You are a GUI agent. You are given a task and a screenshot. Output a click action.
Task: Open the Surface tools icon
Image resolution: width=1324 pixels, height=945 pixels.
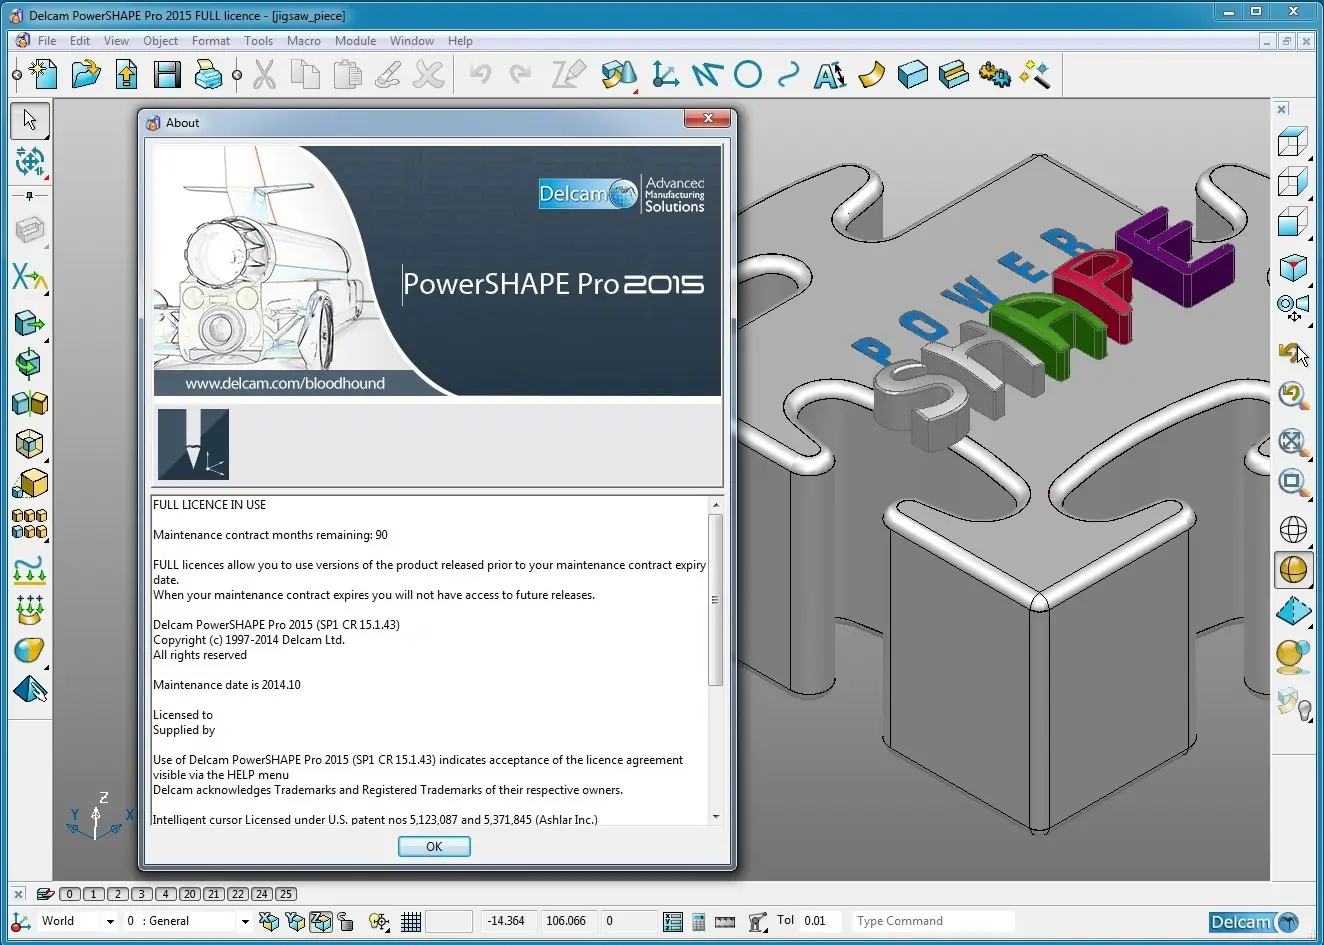click(x=872, y=75)
